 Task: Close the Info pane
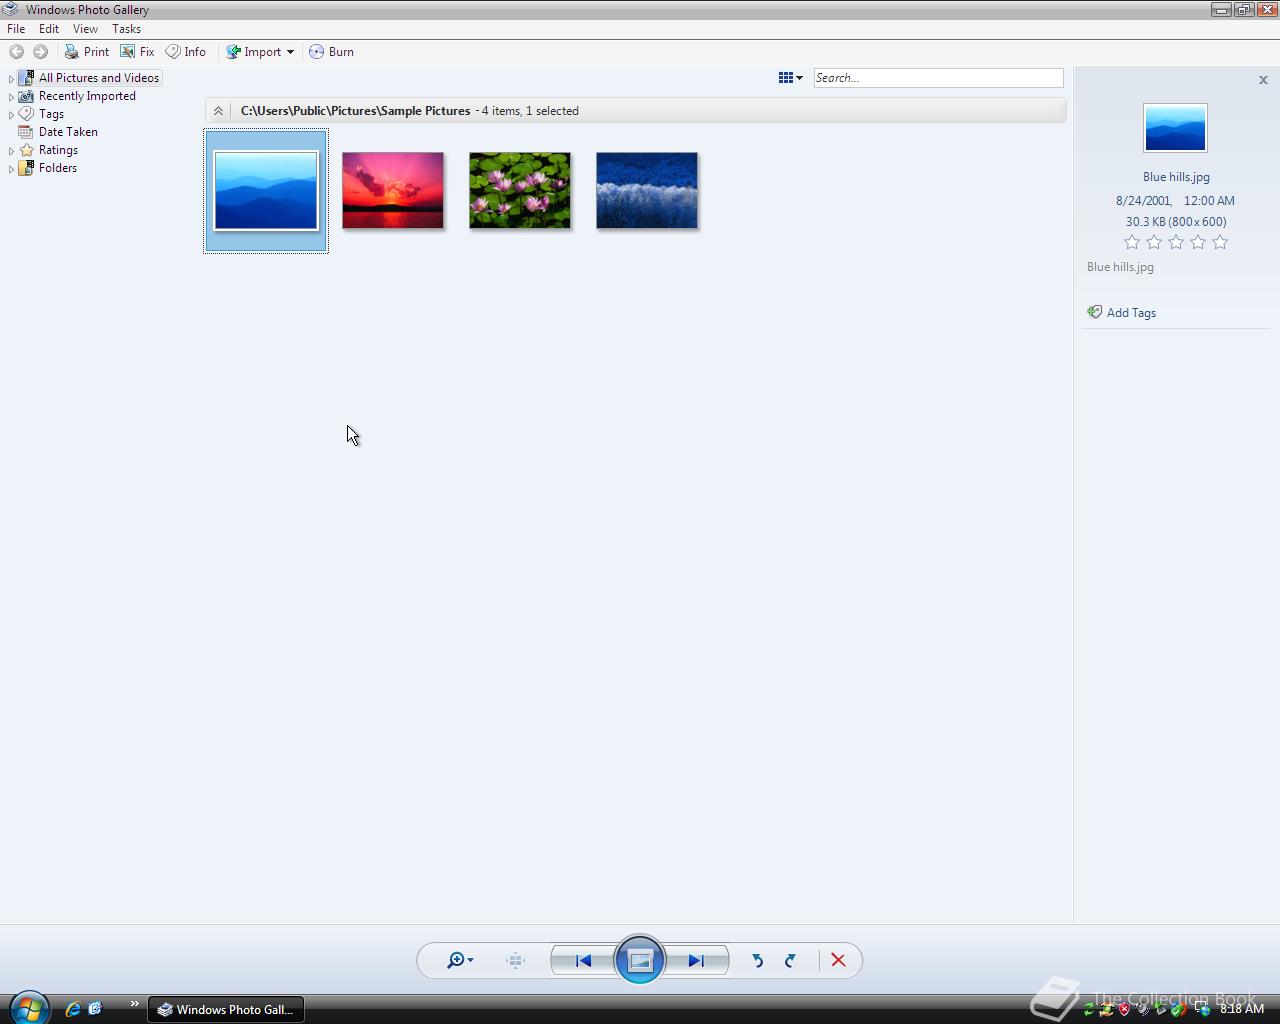coord(1263,80)
